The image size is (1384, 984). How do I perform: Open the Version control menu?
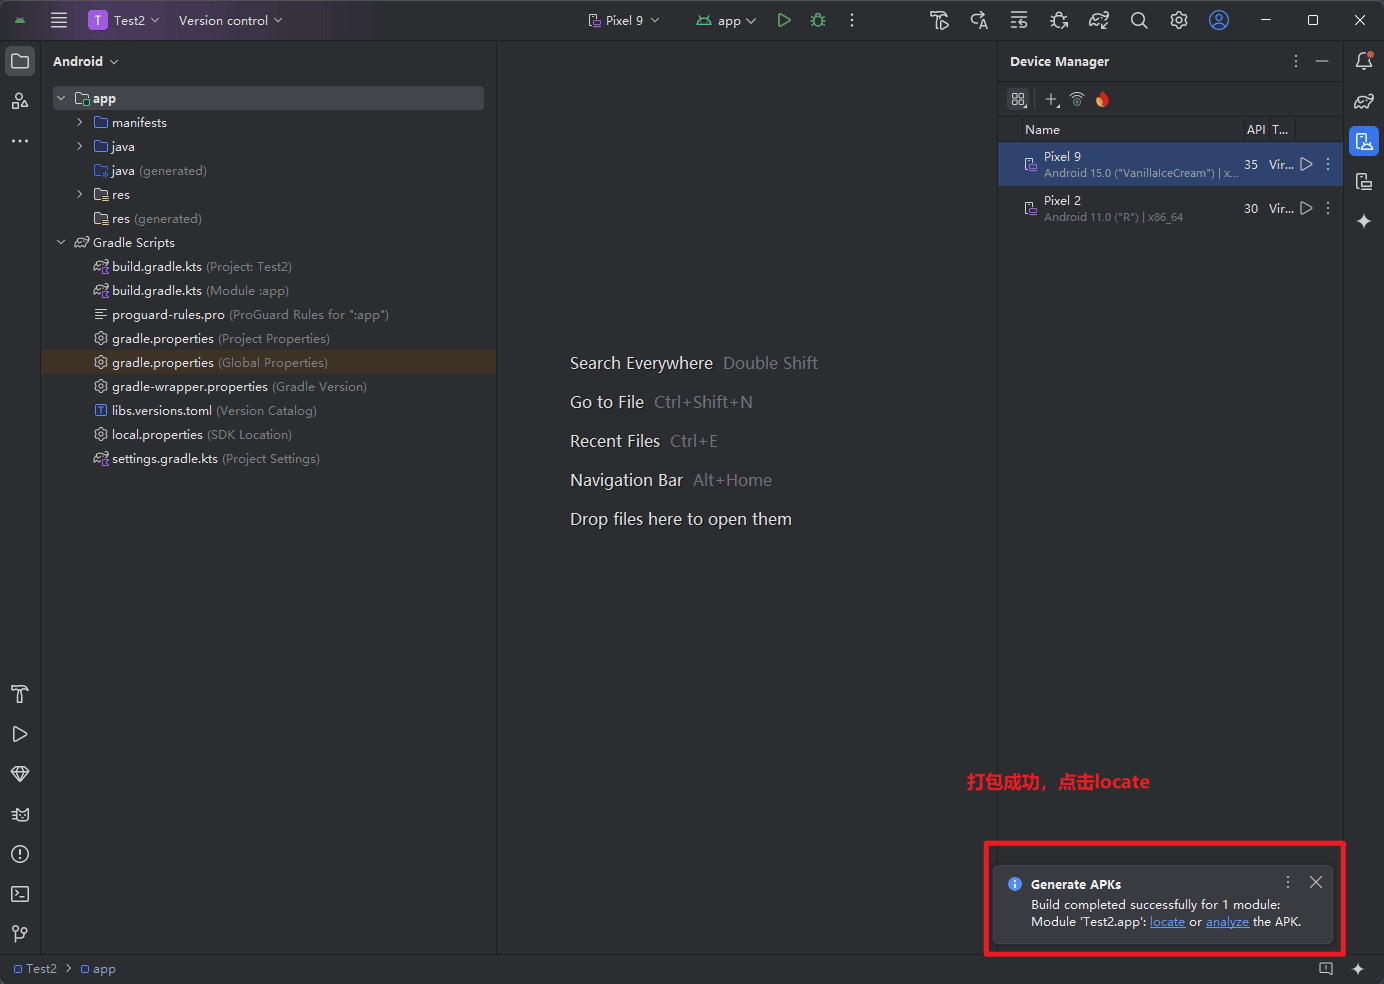pos(230,20)
